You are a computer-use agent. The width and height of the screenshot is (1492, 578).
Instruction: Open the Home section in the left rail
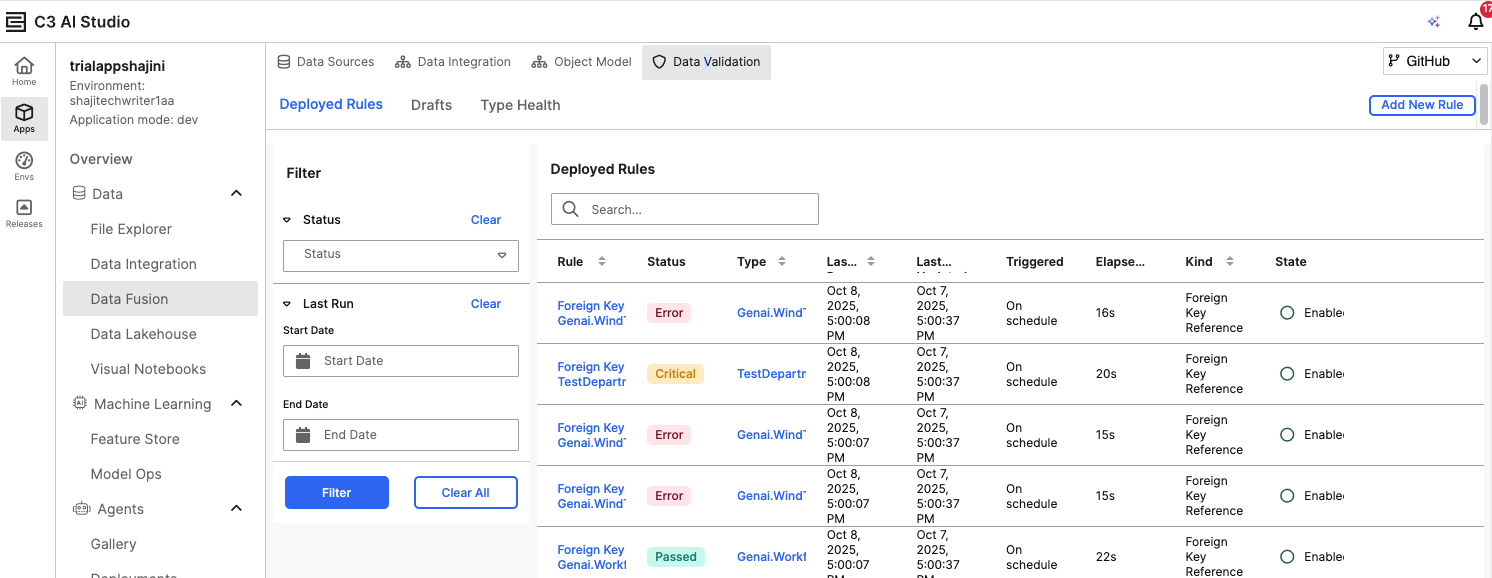click(24, 70)
